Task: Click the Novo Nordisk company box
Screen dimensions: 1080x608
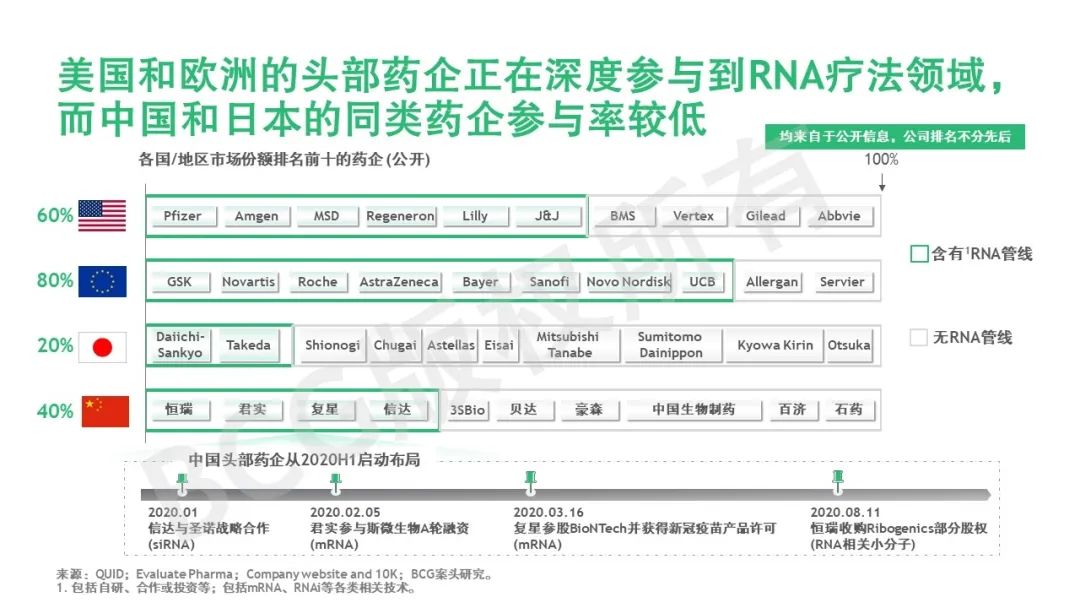Action: tap(628, 282)
